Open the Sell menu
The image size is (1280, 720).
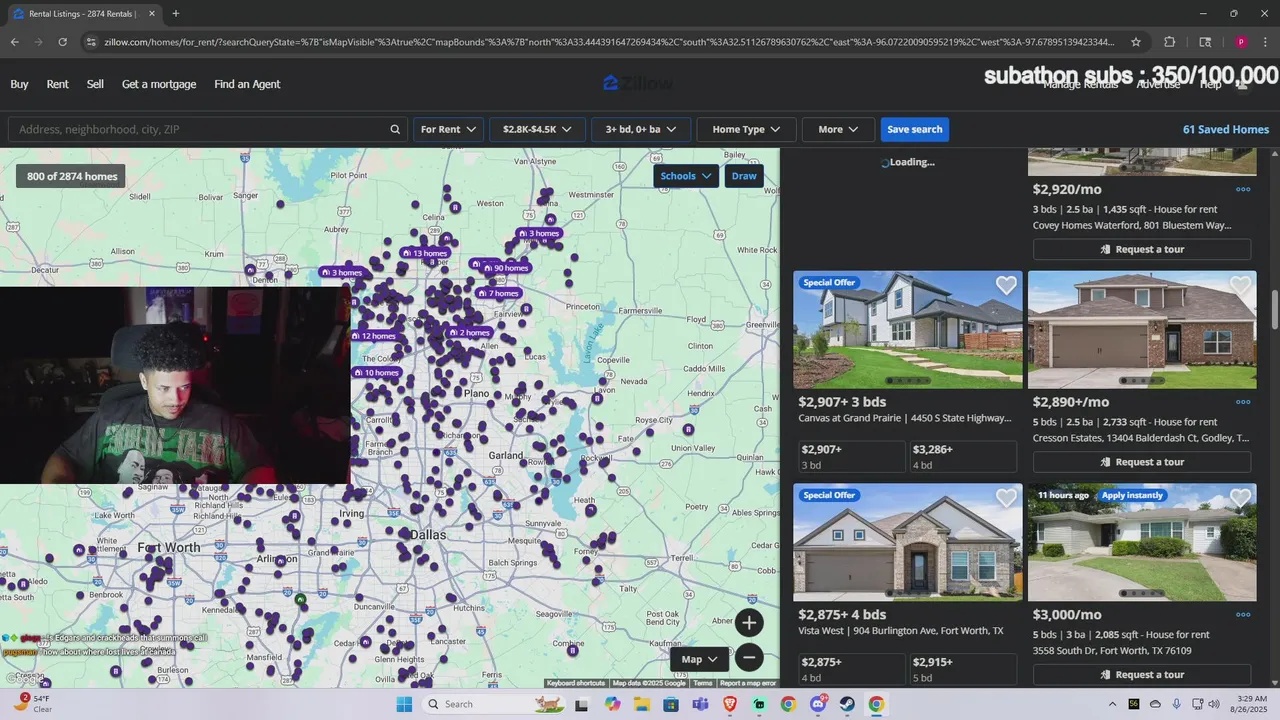(95, 84)
